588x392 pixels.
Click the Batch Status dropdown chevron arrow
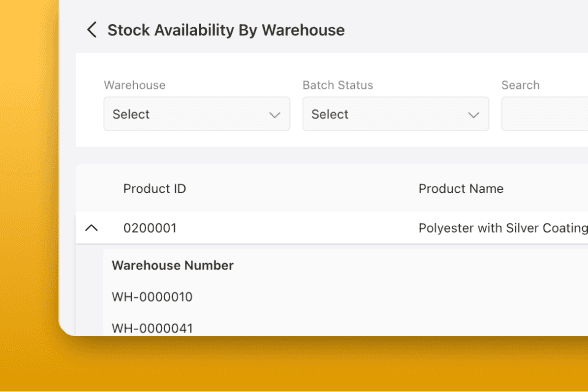point(474,115)
